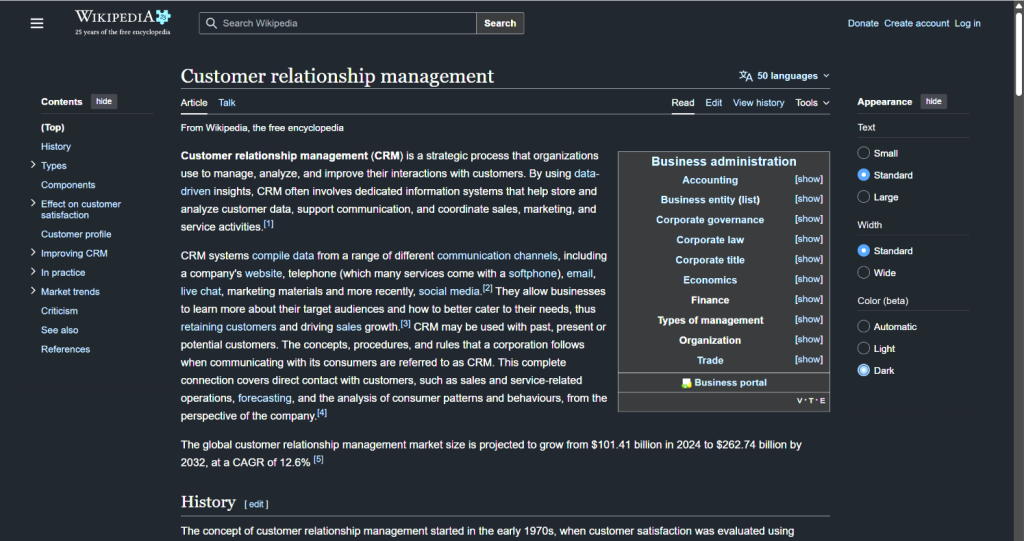This screenshot has height=541, width=1024.
Task: Open the View history tab
Action: (x=758, y=103)
